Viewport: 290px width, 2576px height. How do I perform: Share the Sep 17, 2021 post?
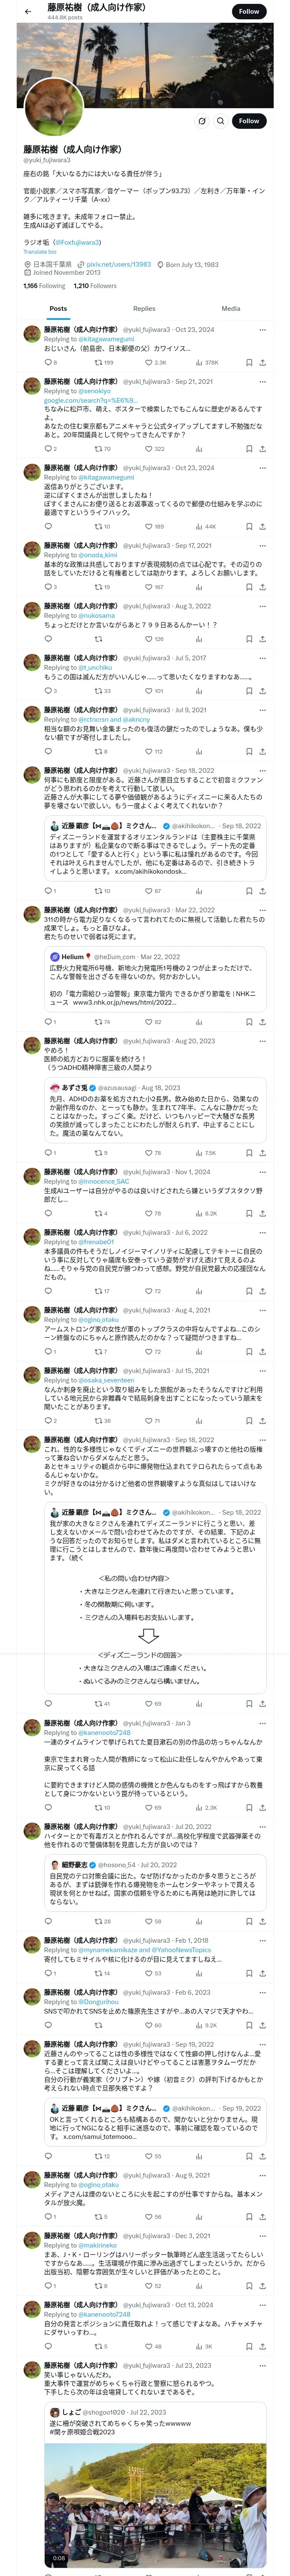(262, 587)
